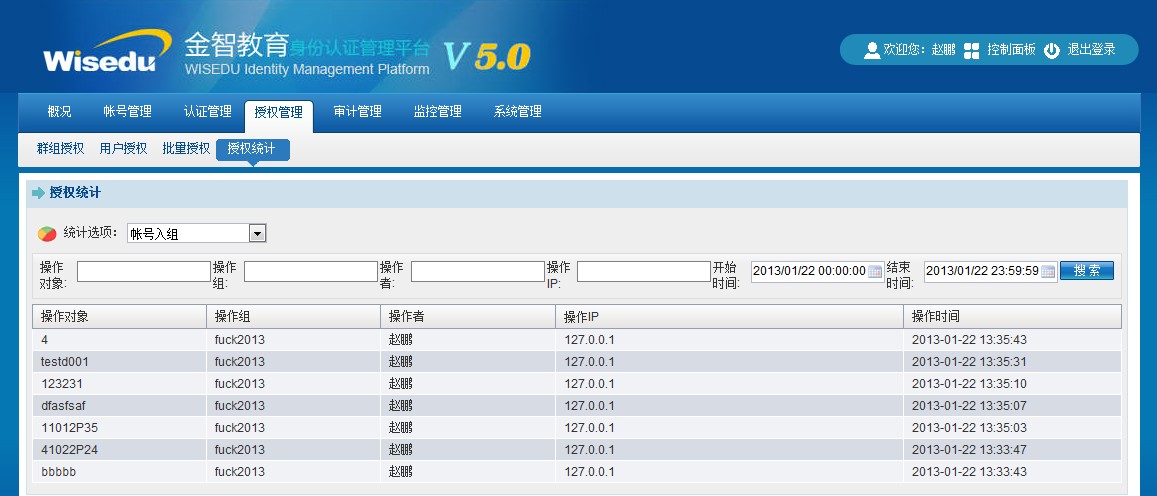Click into the 操作IP text field
The height and width of the screenshot is (496, 1157).
[x=643, y=272]
